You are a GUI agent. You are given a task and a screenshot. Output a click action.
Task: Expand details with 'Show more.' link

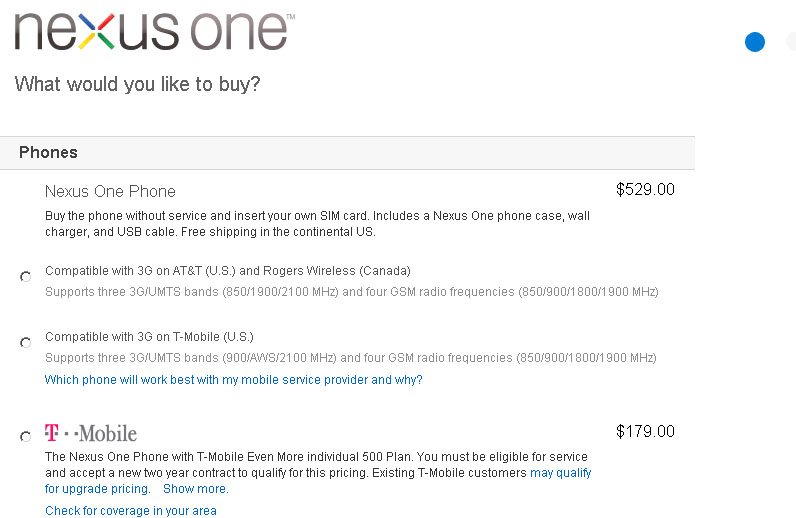pyautogui.click(x=195, y=489)
